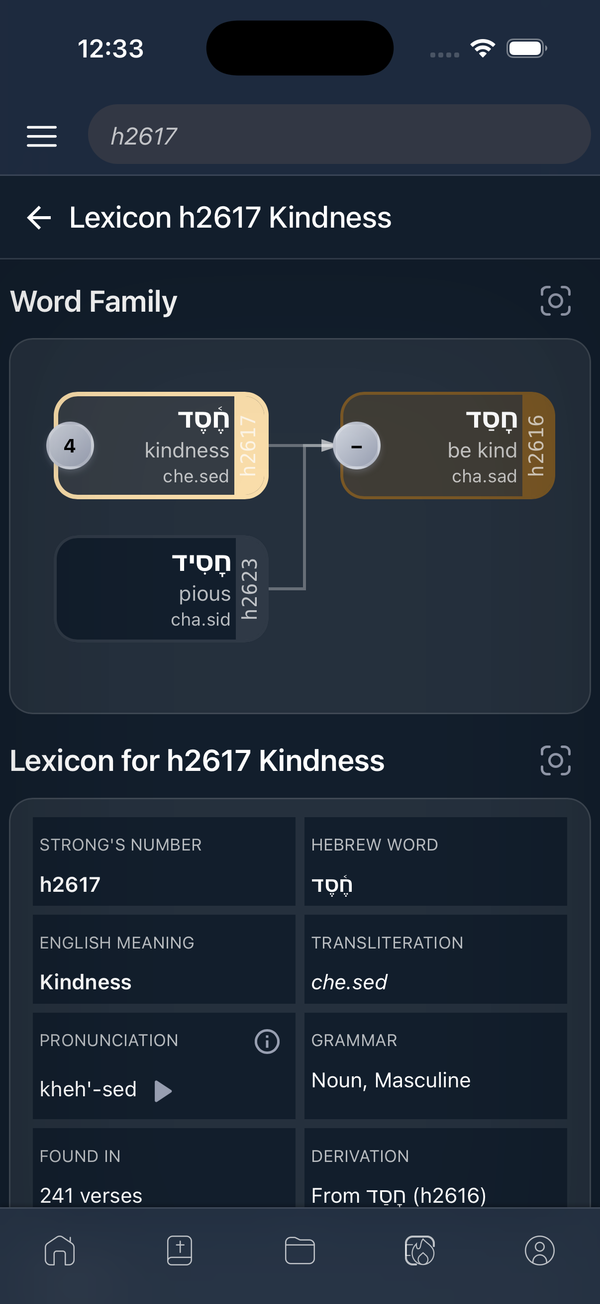Viewport: 600px width, 1304px height.
Task: Open the pronunciation info icon
Action: 266,1041
